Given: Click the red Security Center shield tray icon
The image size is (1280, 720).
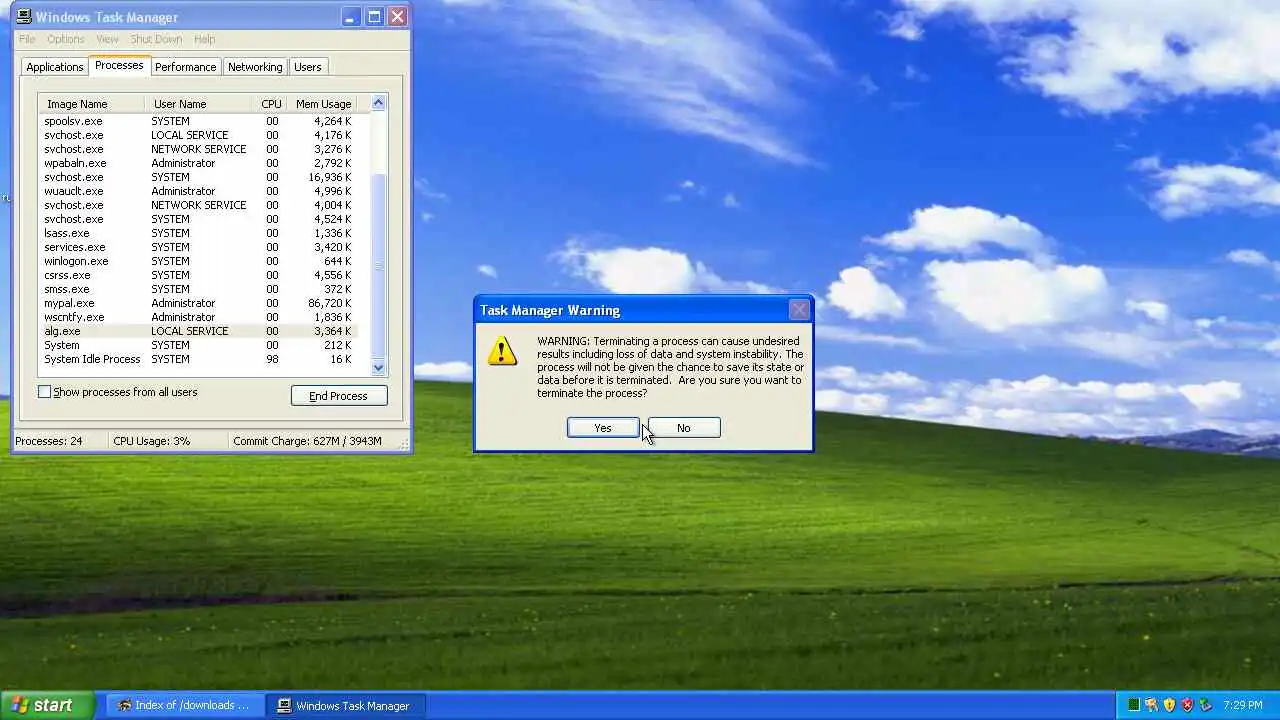Looking at the screenshot, I should [x=1187, y=705].
